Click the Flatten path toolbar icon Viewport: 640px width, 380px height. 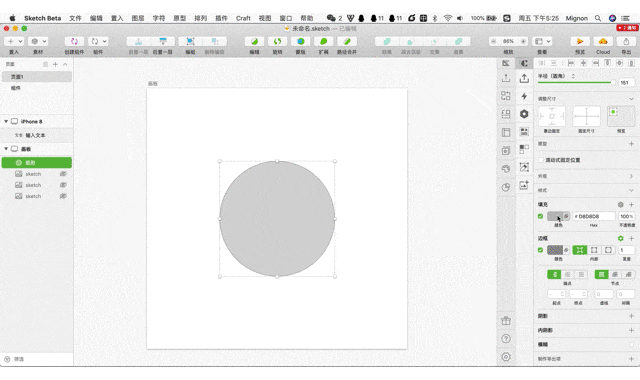(347, 41)
